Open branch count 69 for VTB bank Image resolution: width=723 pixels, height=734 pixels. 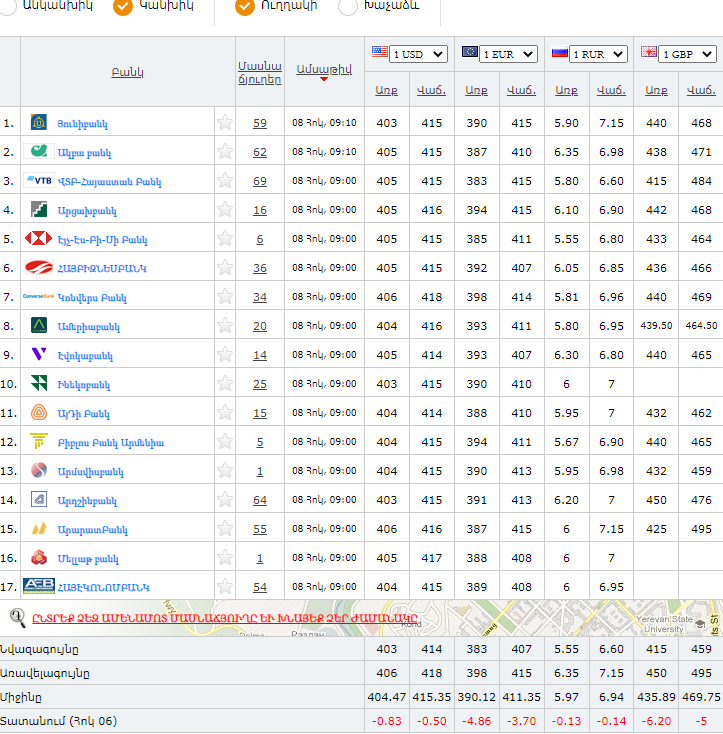(x=260, y=181)
